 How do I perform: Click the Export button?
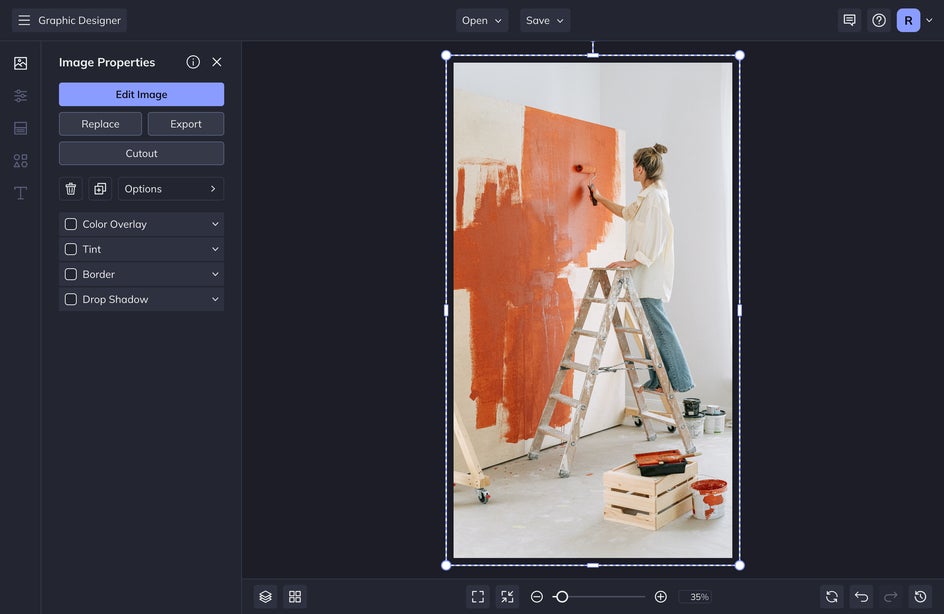coord(186,124)
